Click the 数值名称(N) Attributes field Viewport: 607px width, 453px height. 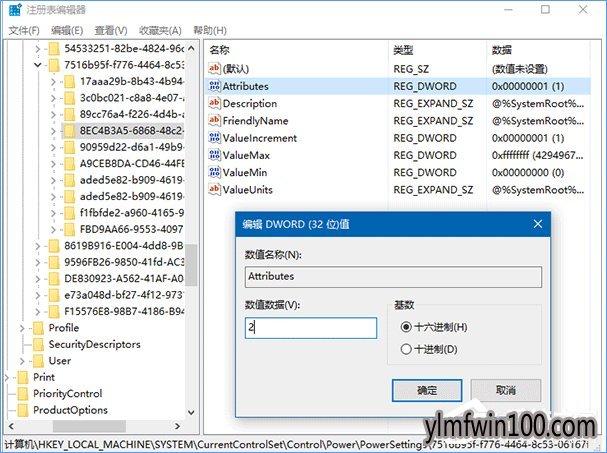tap(393, 277)
